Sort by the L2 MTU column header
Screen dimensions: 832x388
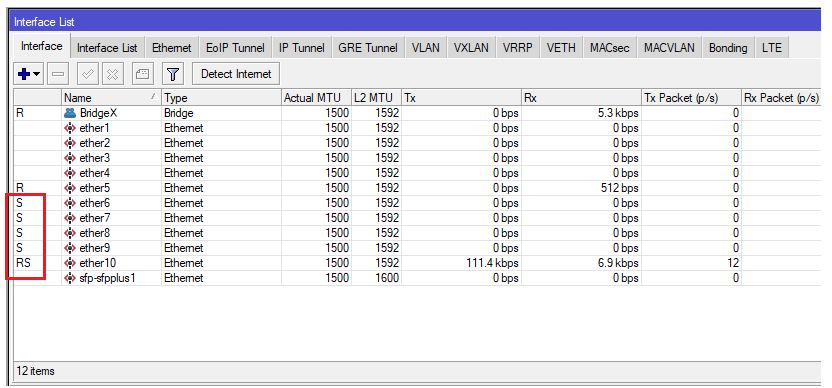[x=376, y=98]
